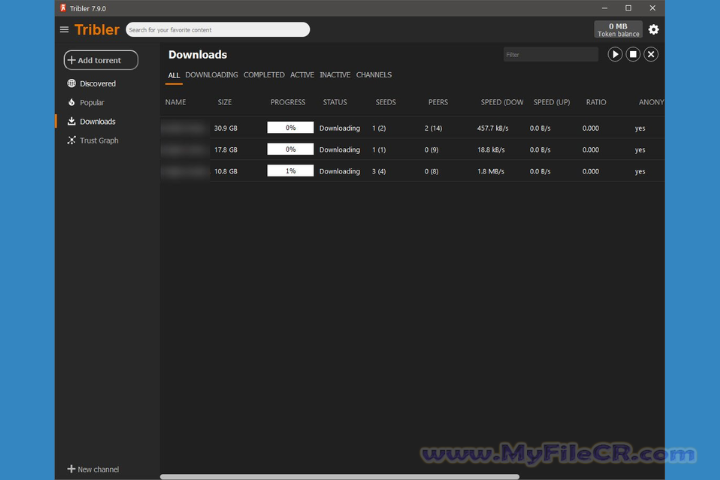This screenshot has height=480, width=720.
Task: Sort by the PROGRESS column header
Action: tap(287, 102)
